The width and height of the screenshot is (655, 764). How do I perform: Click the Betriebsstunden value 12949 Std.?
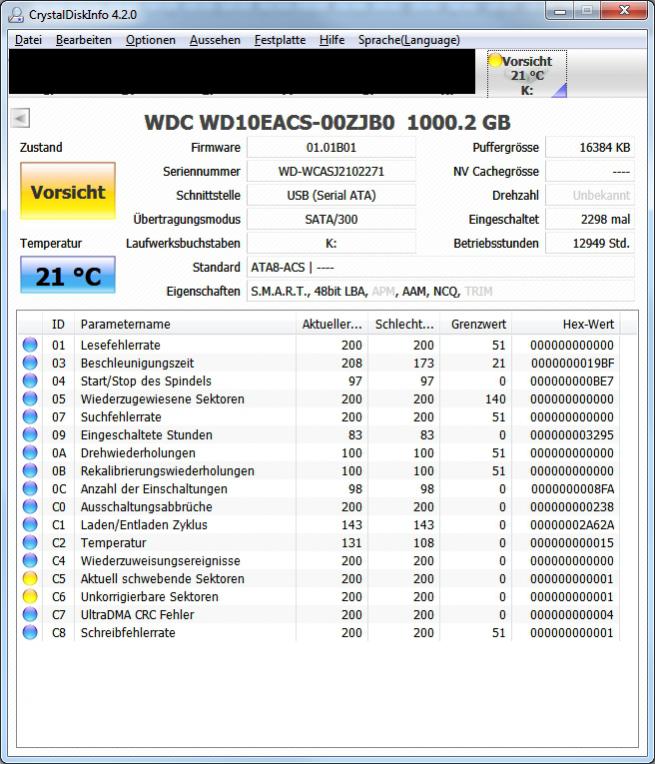point(590,243)
